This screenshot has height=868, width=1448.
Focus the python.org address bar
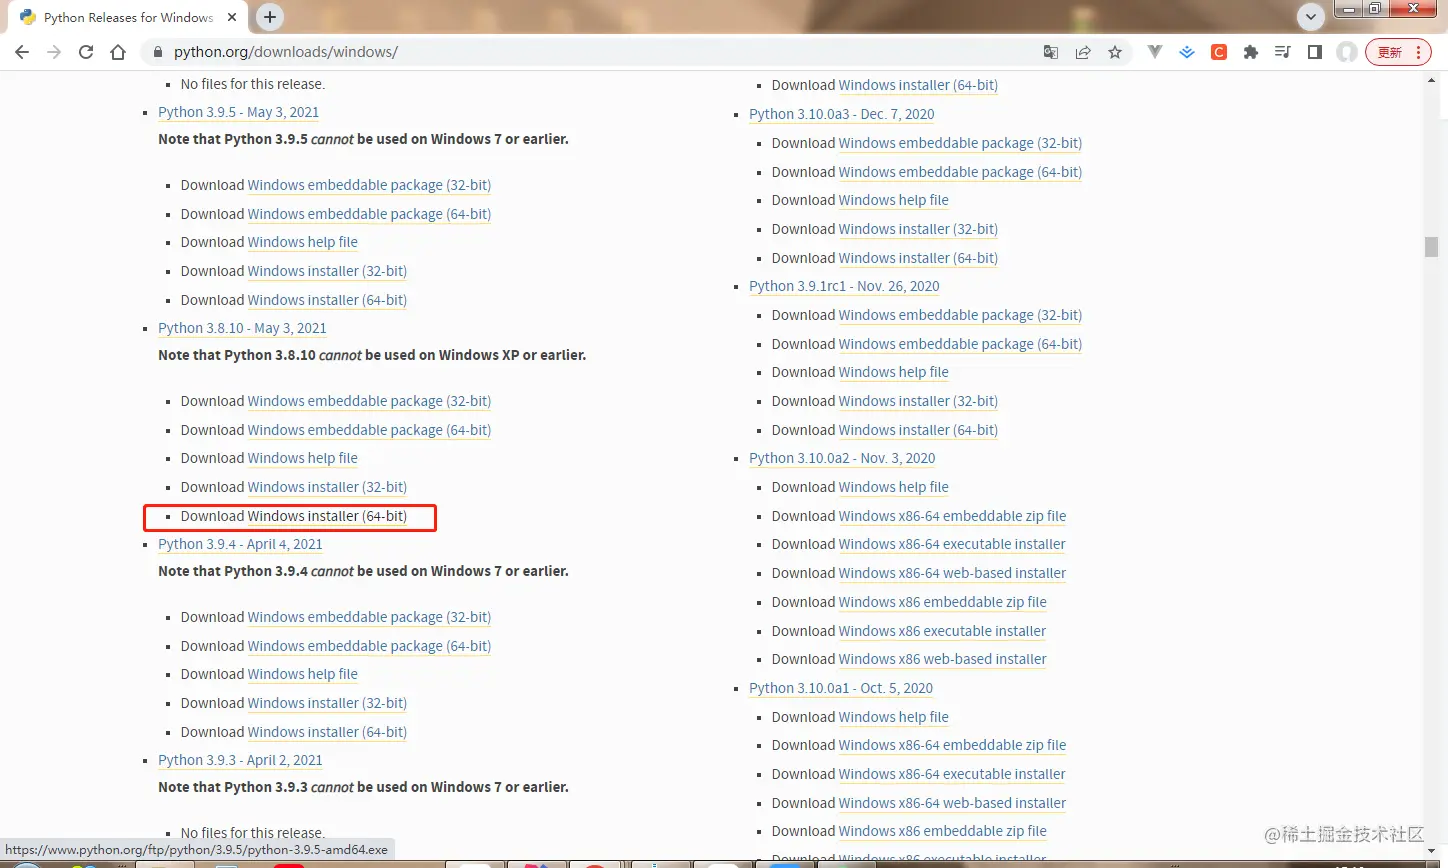point(590,52)
